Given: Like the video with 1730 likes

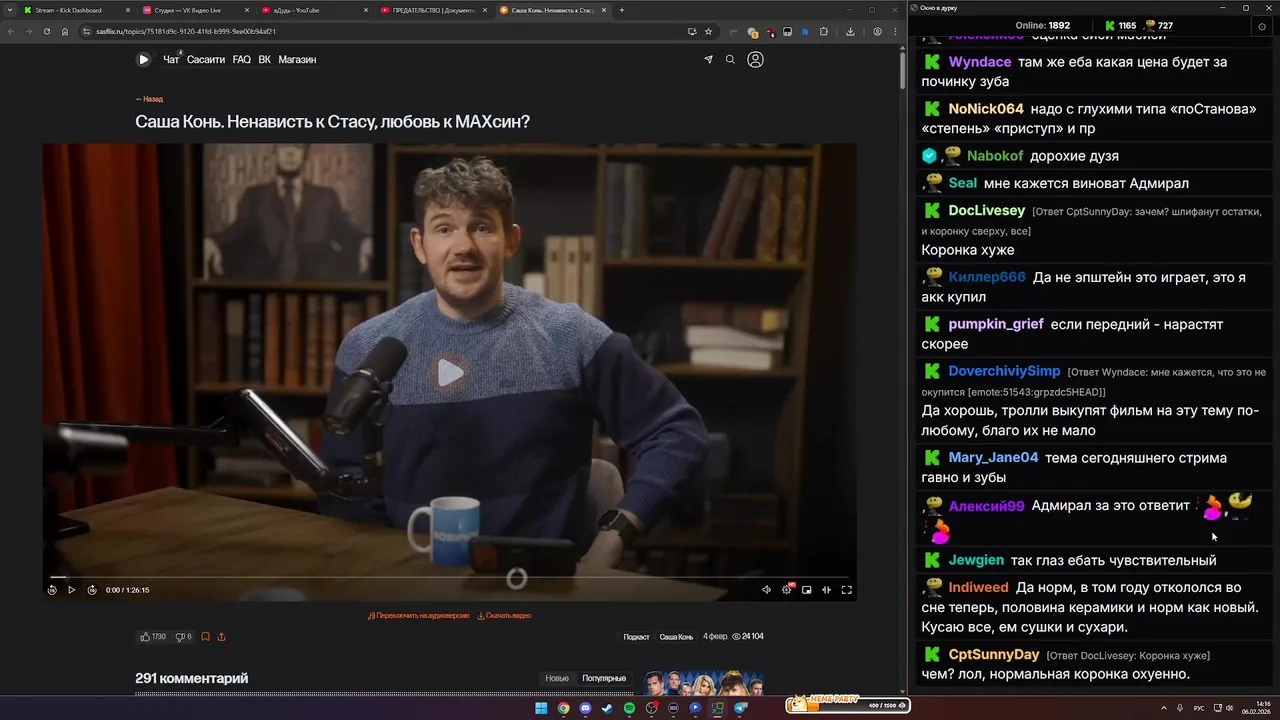Looking at the screenshot, I should click(153, 637).
